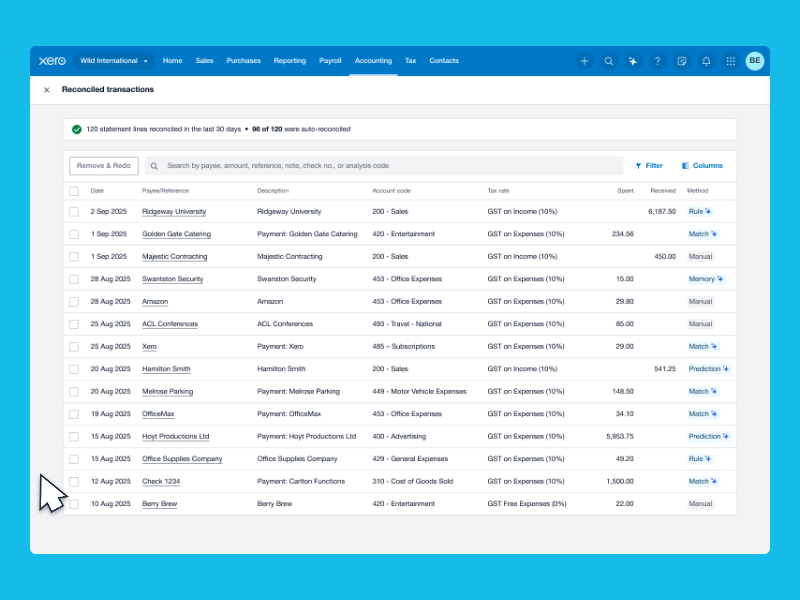800x600 pixels.
Task: Tick the Ridgeway University row checkbox
Action: 74,211
